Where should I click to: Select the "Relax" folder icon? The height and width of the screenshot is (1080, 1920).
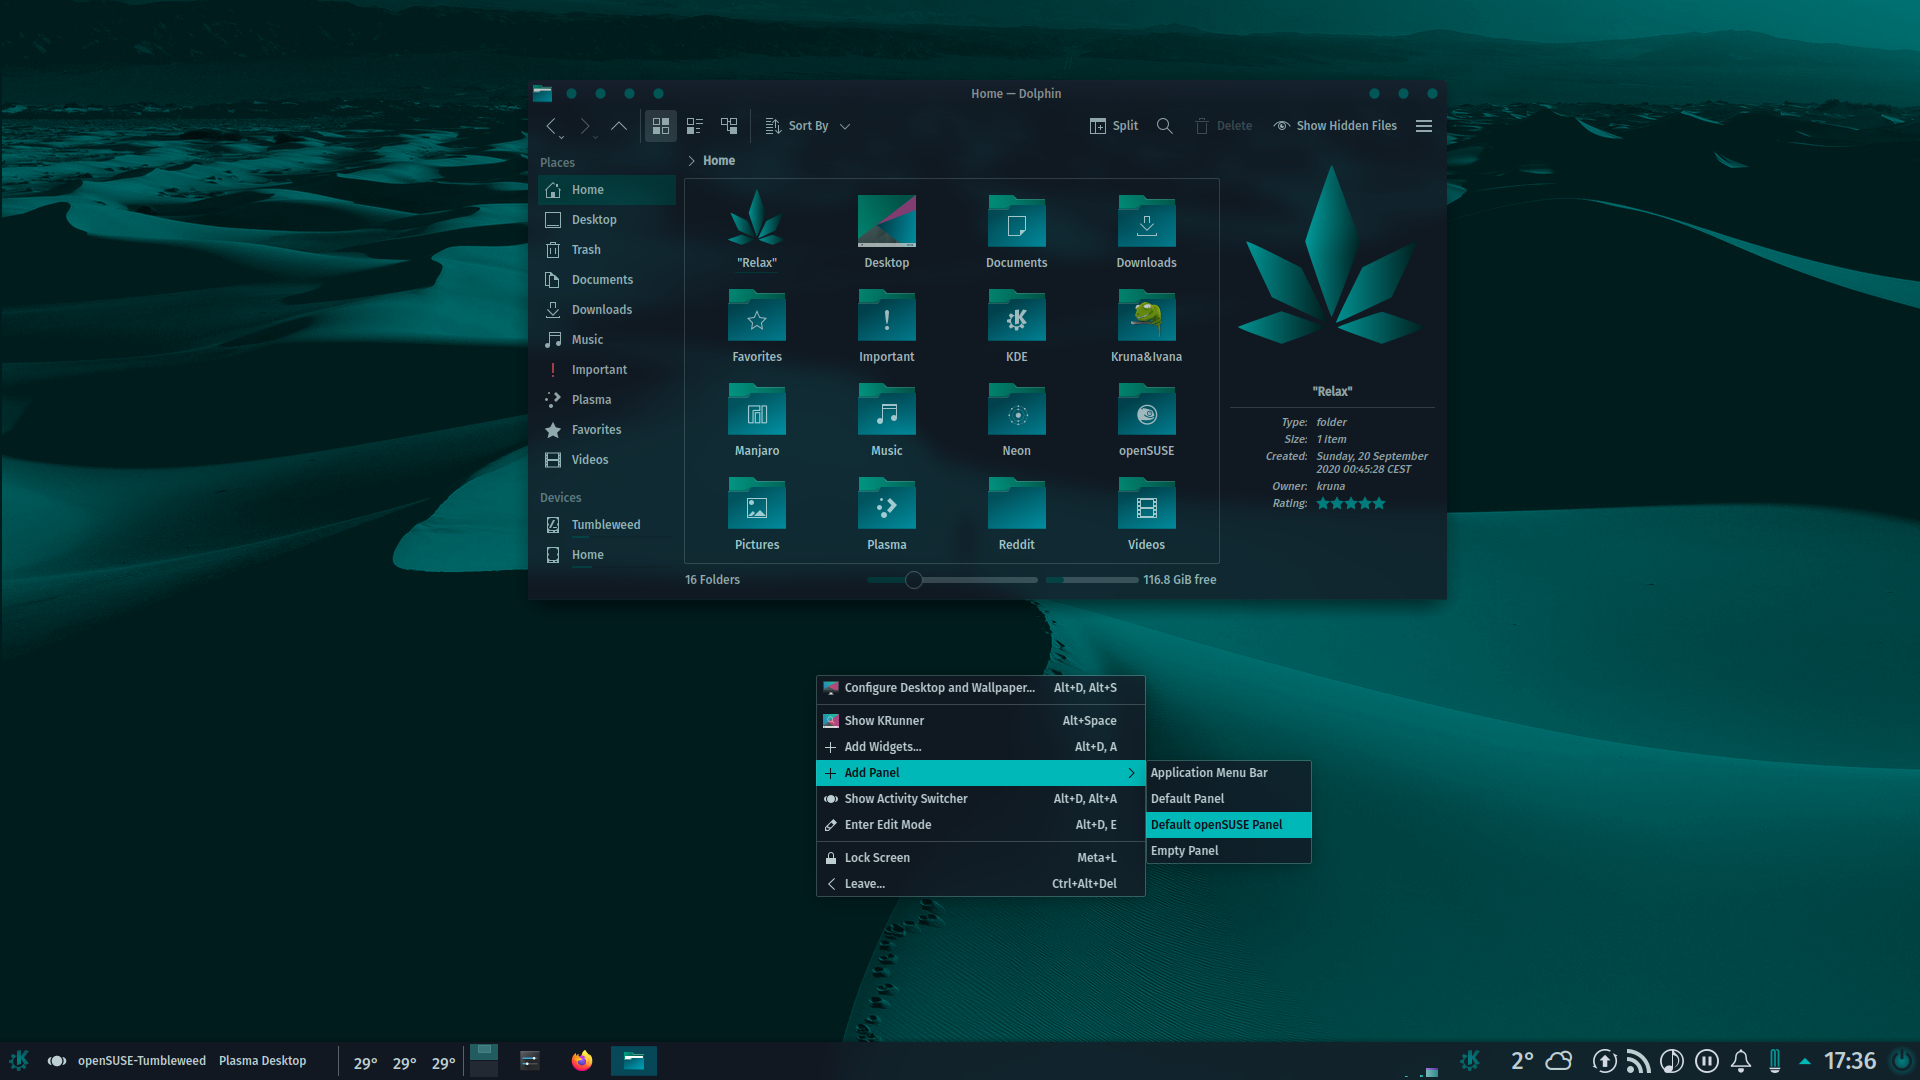click(x=757, y=219)
